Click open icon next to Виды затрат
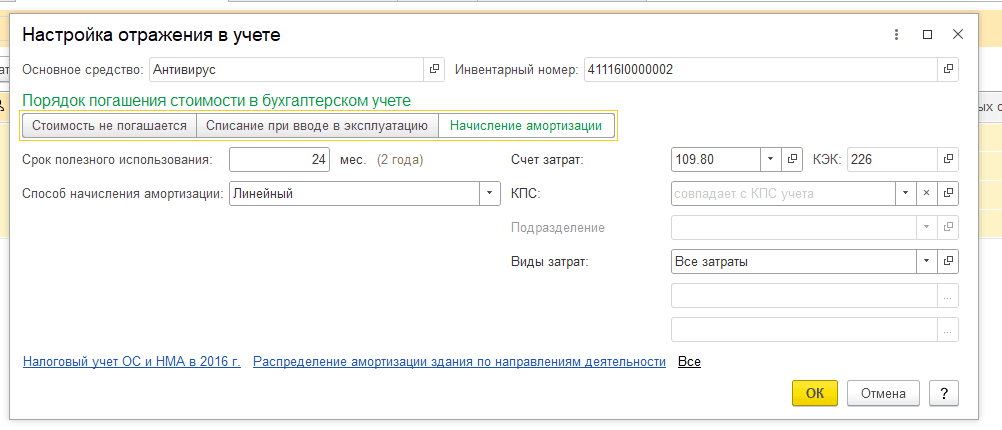Screen dimensions: 1002x430 click(x=948, y=262)
